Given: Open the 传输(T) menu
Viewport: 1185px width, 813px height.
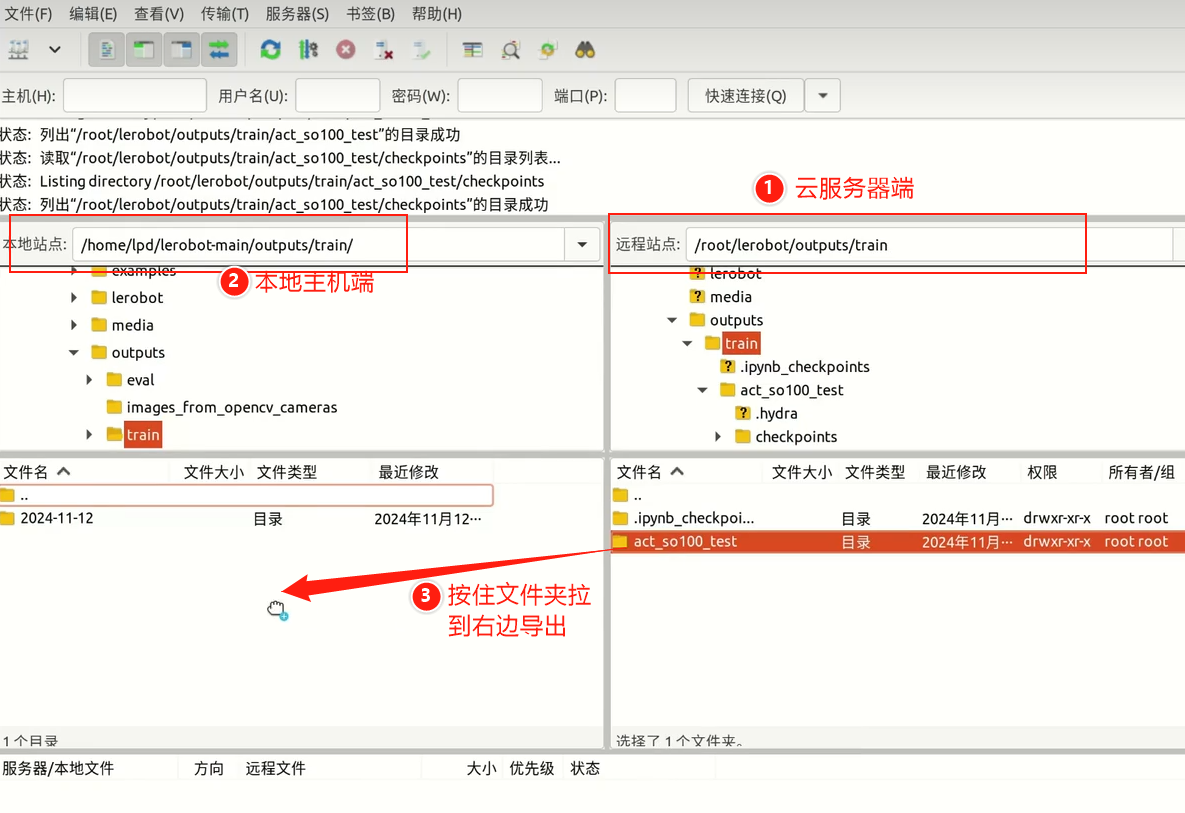Looking at the screenshot, I should coord(224,14).
